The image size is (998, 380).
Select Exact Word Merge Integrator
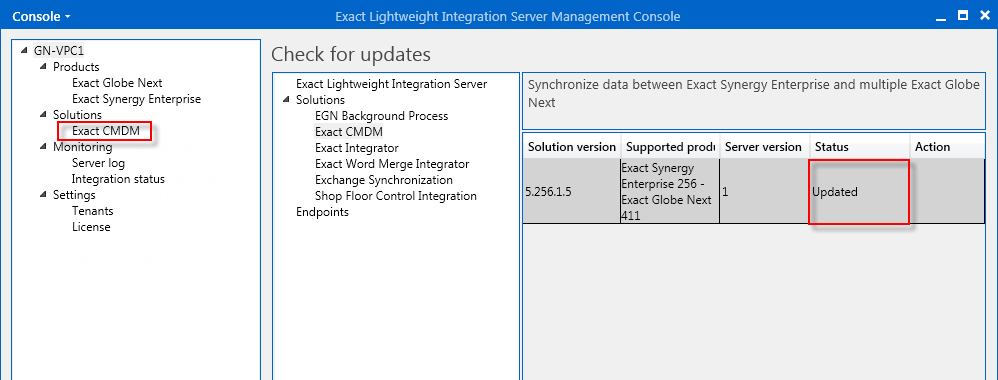coord(391,164)
